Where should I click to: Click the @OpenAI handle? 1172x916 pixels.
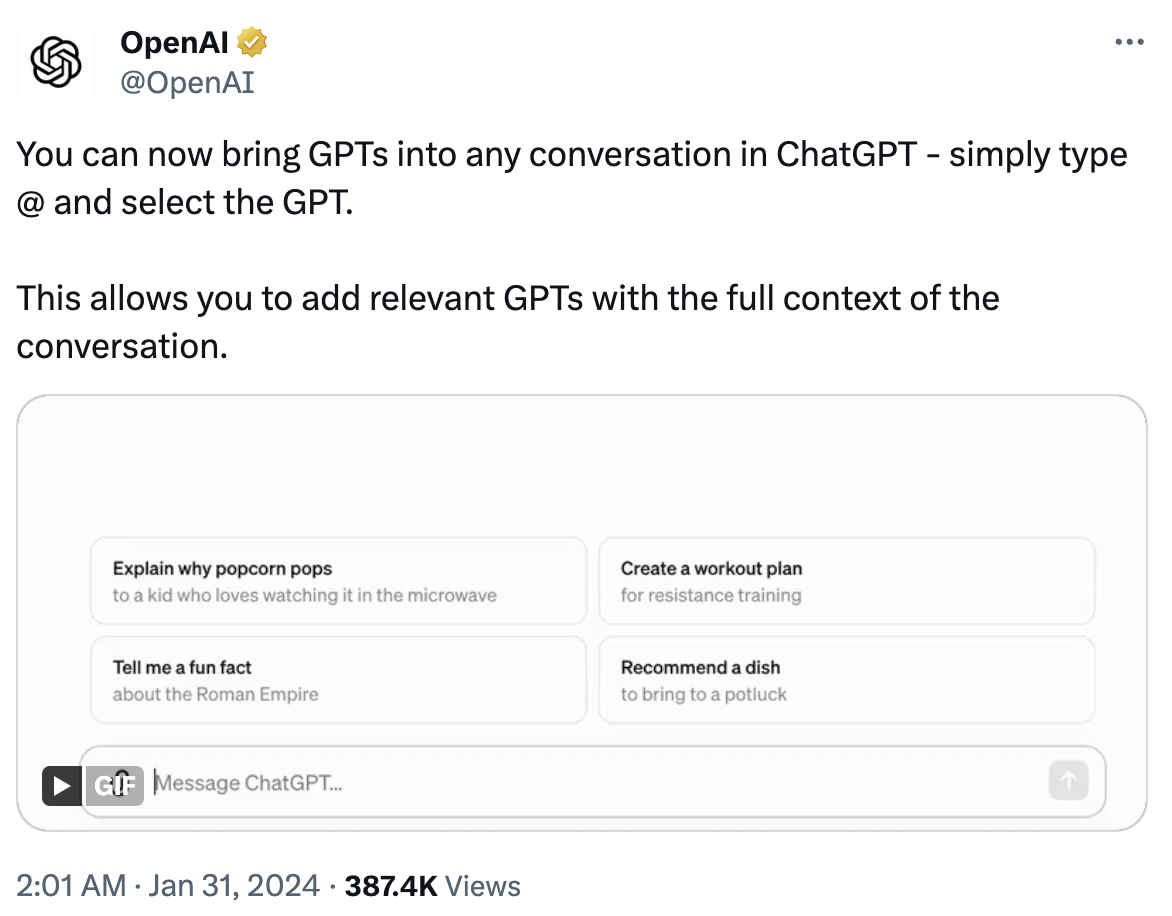click(187, 83)
